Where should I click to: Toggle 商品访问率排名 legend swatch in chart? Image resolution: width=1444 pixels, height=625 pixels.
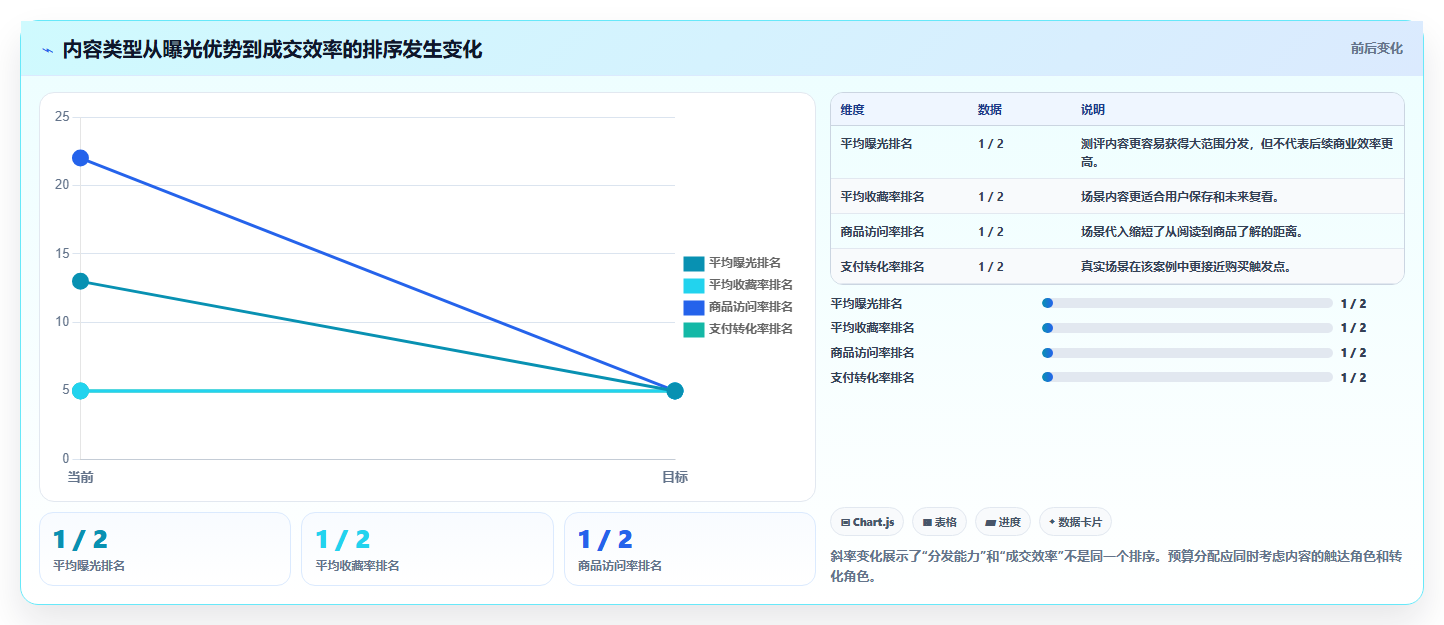pos(694,307)
